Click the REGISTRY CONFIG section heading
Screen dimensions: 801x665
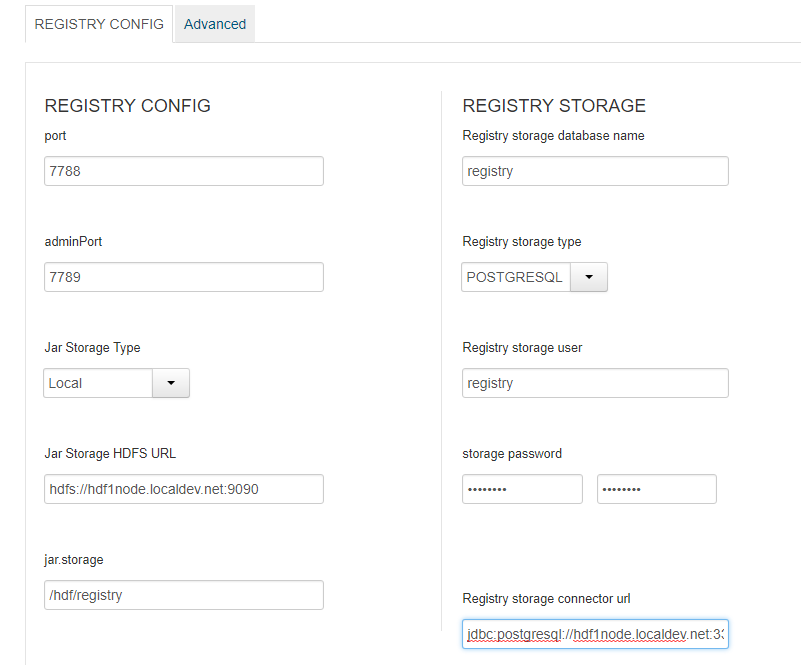point(128,106)
